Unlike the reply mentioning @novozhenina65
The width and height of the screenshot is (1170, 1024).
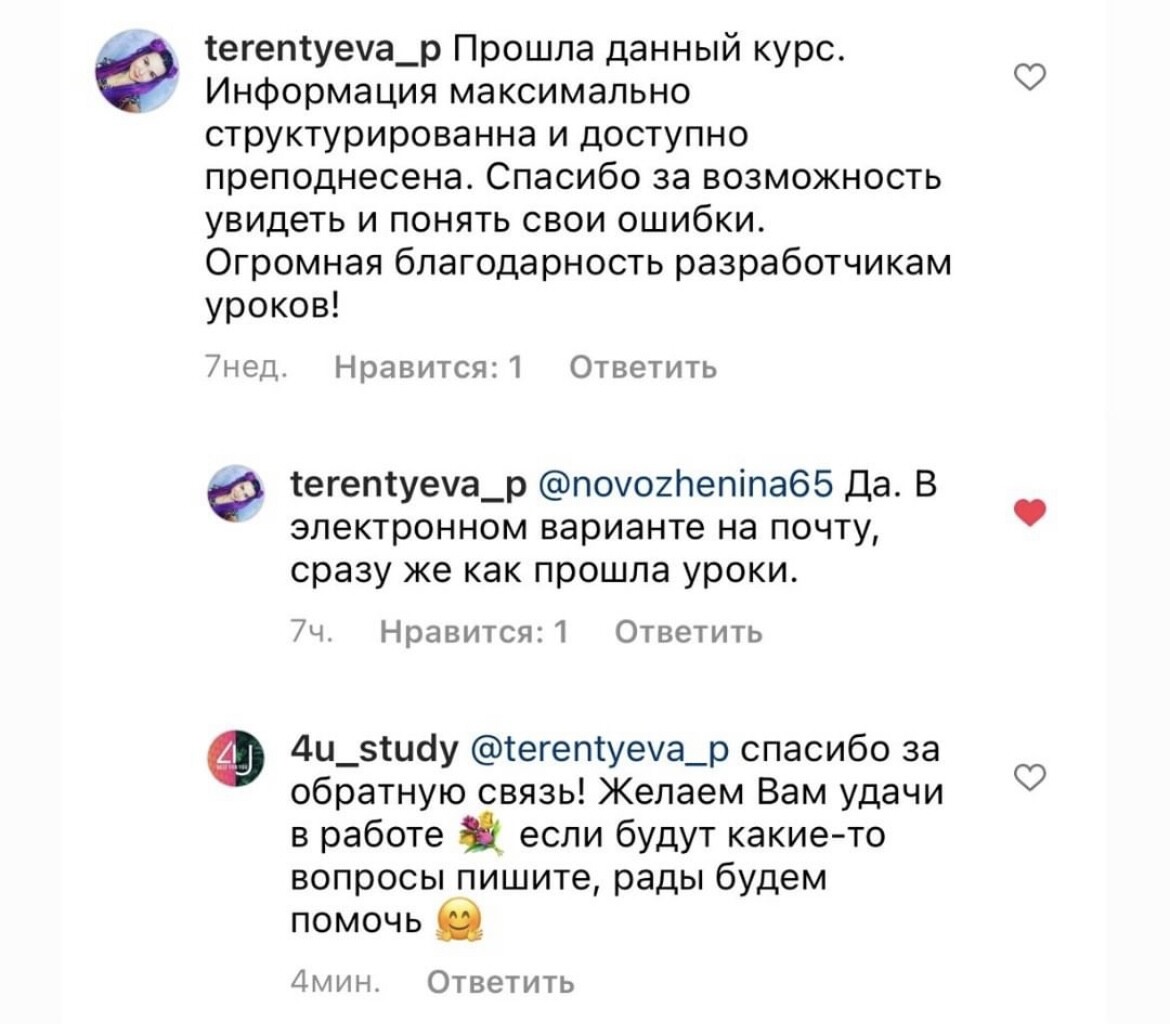coord(1030,513)
